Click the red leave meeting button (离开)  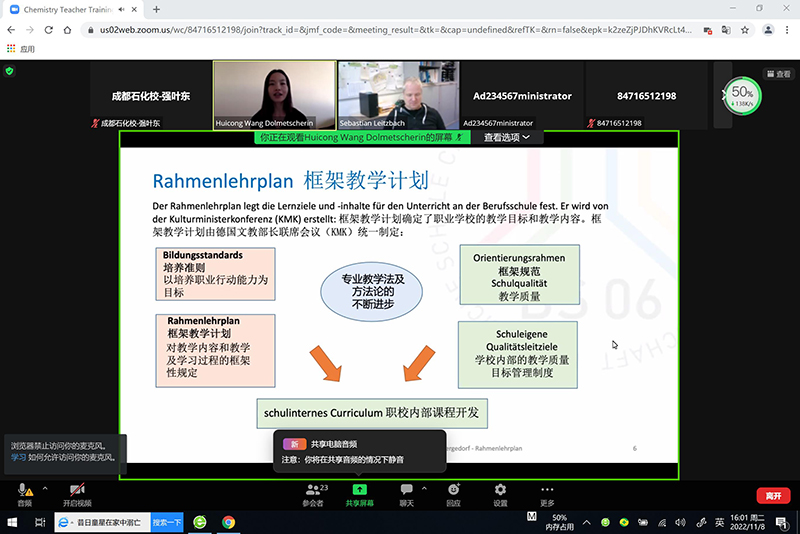pos(771,495)
